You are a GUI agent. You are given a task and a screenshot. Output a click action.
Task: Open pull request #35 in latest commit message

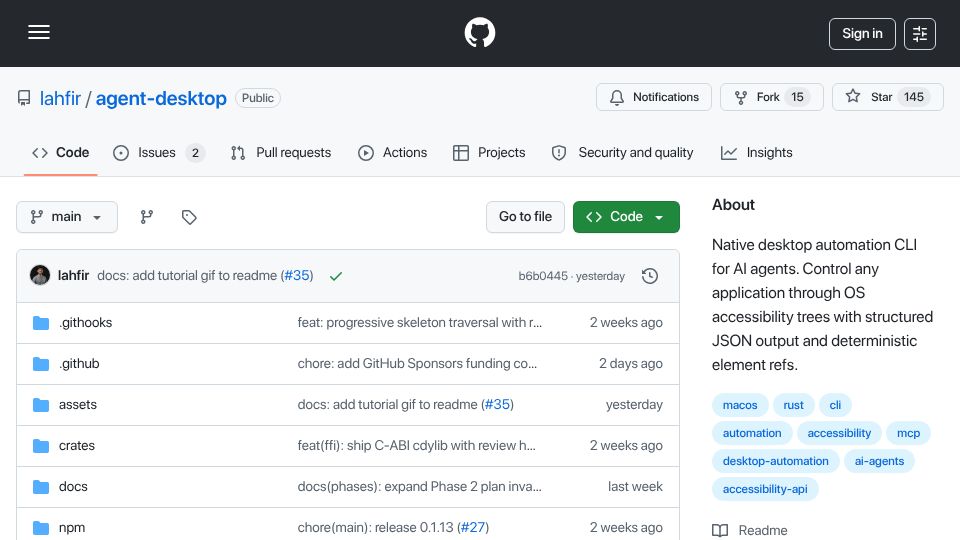pos(297,276)
